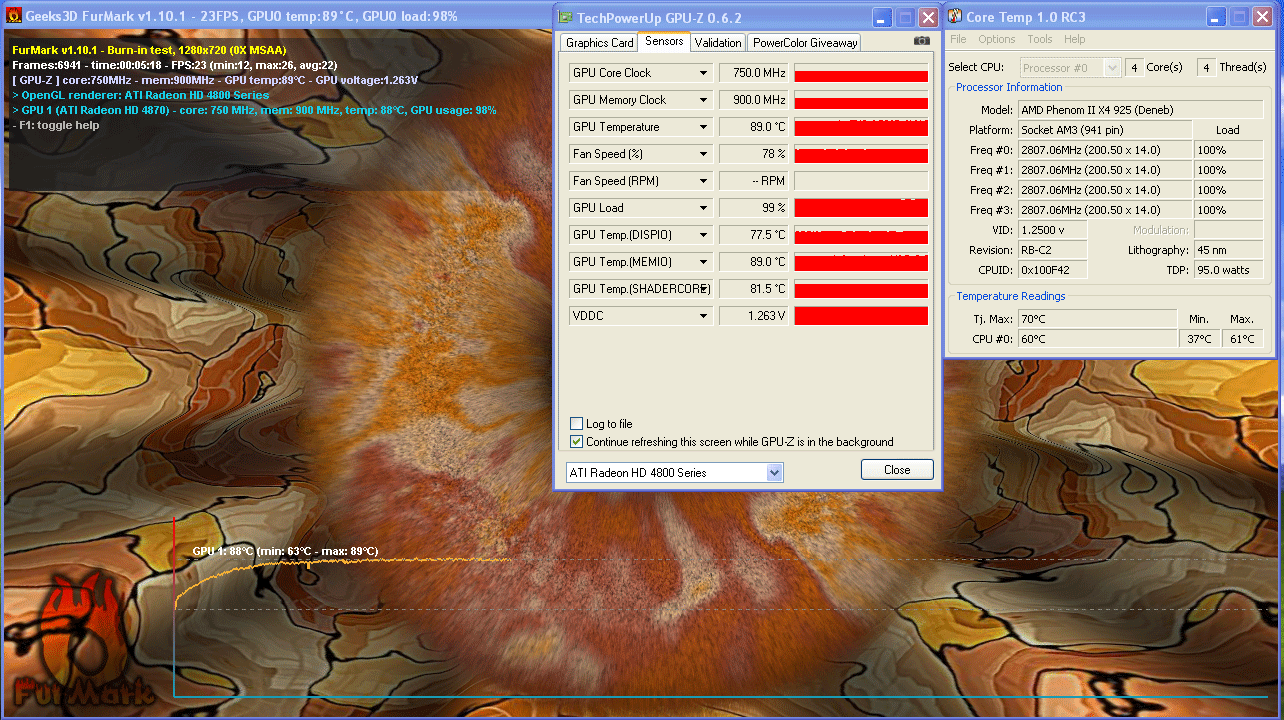1284x720 pixels.
Task: Open the PowerColor Giveaway tab
Action: pyautogui.click(x=804, y=42)
